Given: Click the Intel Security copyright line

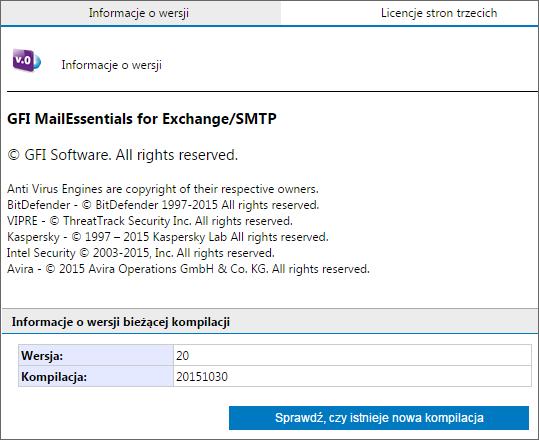Looking at the screenshot, I should pyautogui.click(x=141, y=253).
